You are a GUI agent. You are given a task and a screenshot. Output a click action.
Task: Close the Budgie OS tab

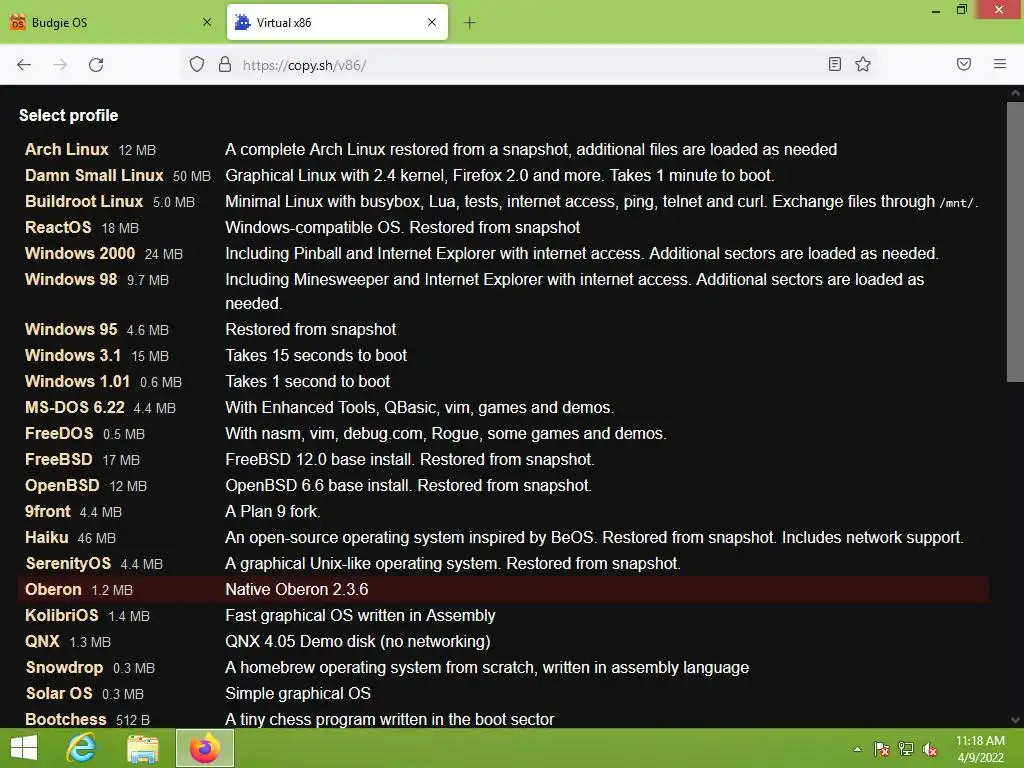(207, 22)
